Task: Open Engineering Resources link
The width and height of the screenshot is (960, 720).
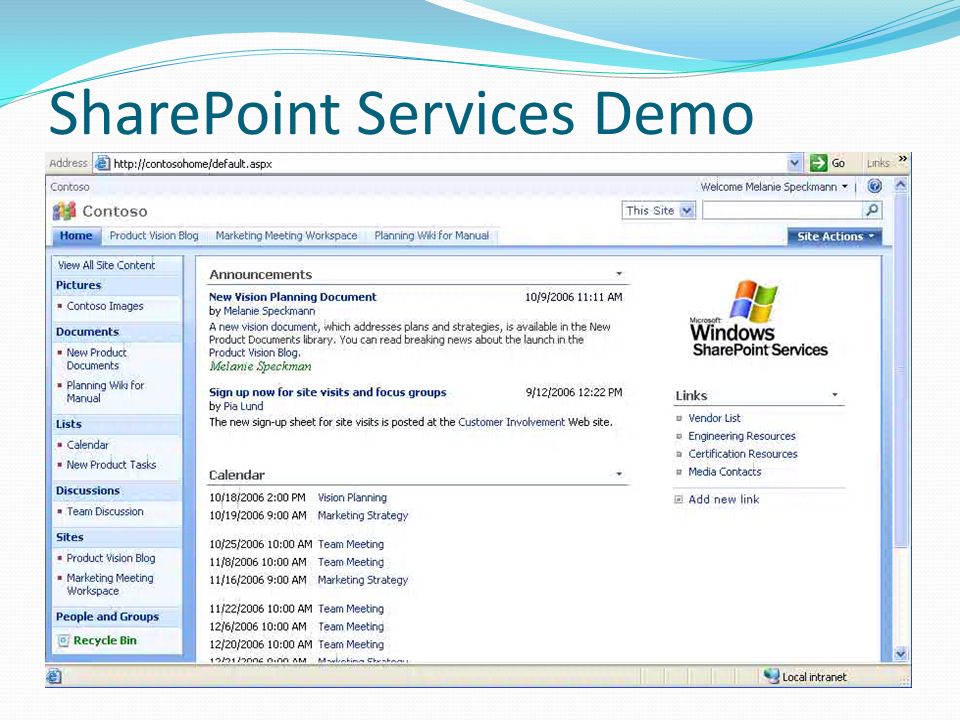Action: tap(741, 436)
